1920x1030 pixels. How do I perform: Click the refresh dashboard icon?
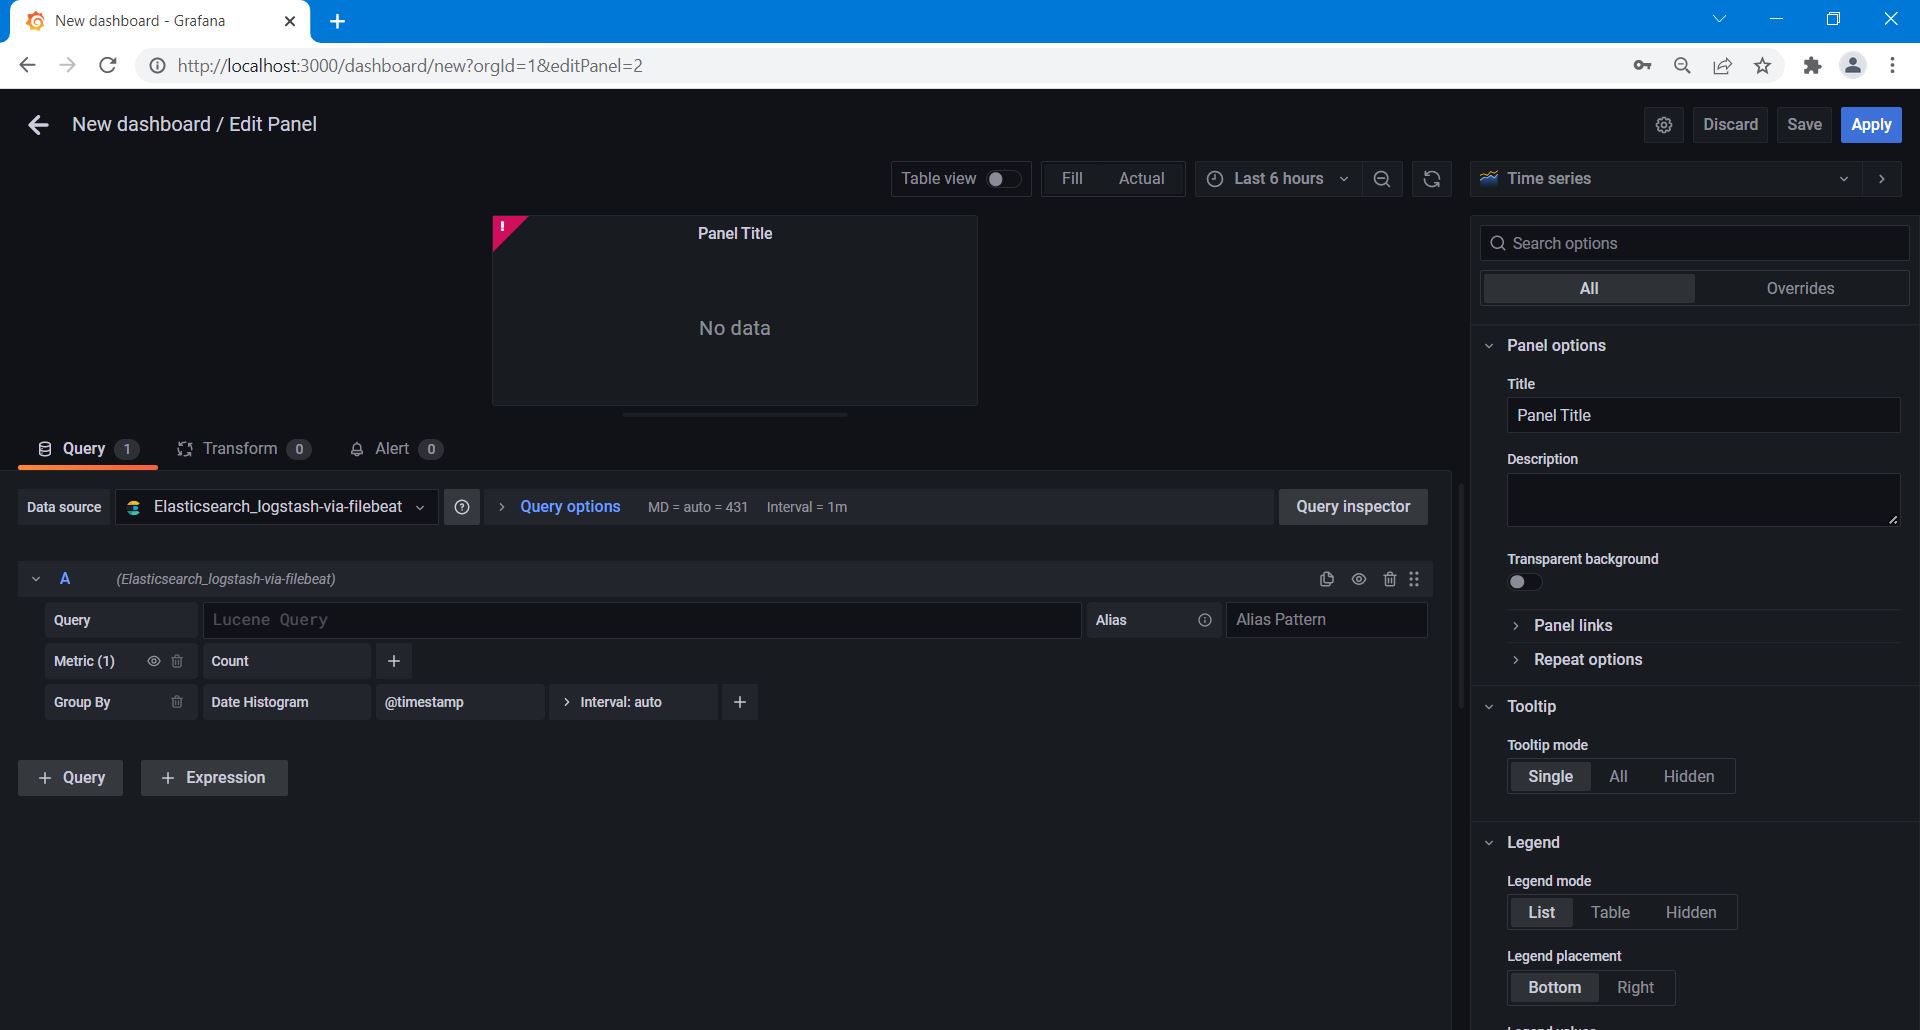coord(1432,179)
